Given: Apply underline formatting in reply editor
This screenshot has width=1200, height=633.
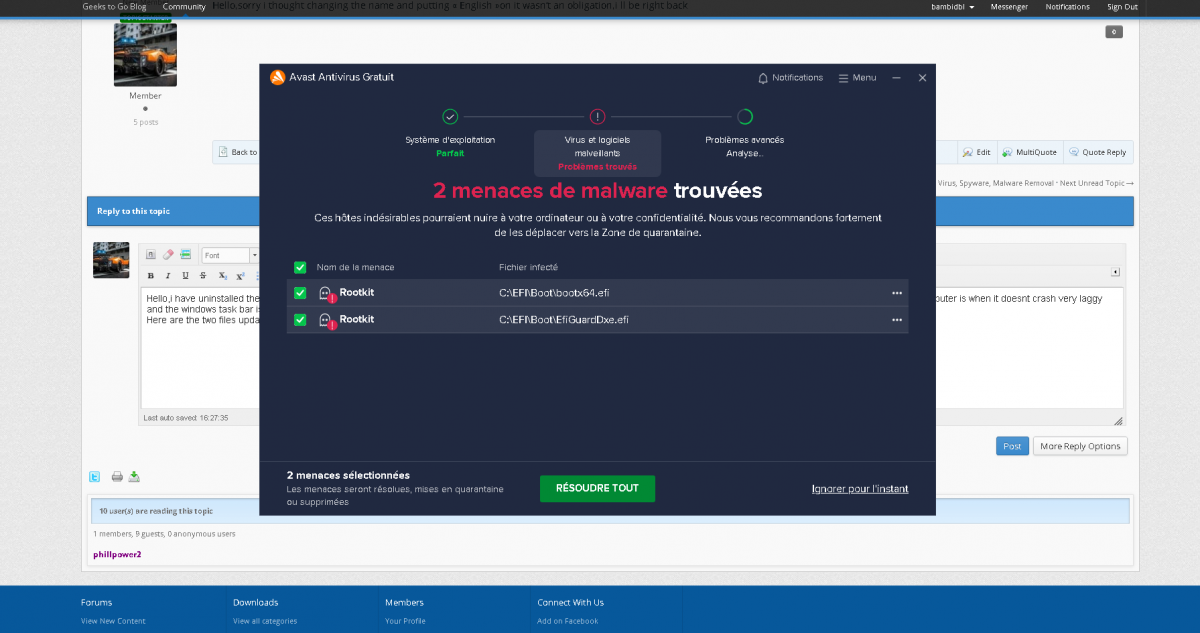Looking at the screenshot, I should 185,276.
